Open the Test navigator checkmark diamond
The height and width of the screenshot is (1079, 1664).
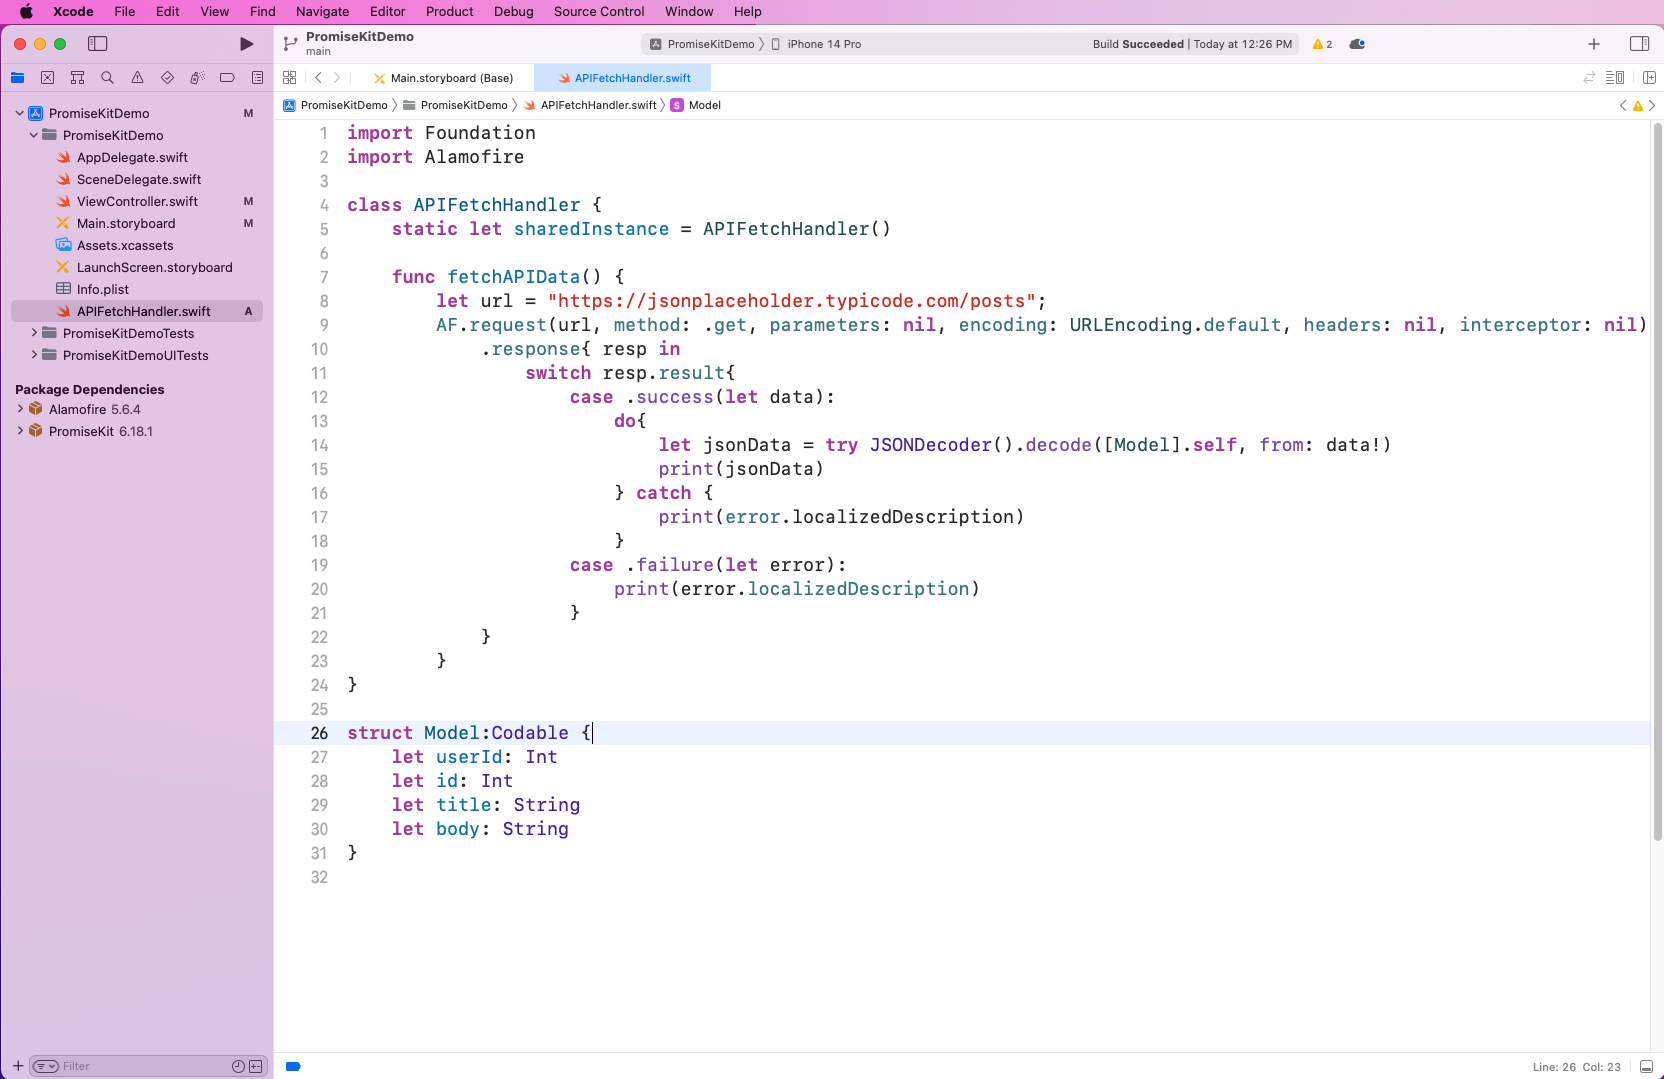[x=166, y=77]
